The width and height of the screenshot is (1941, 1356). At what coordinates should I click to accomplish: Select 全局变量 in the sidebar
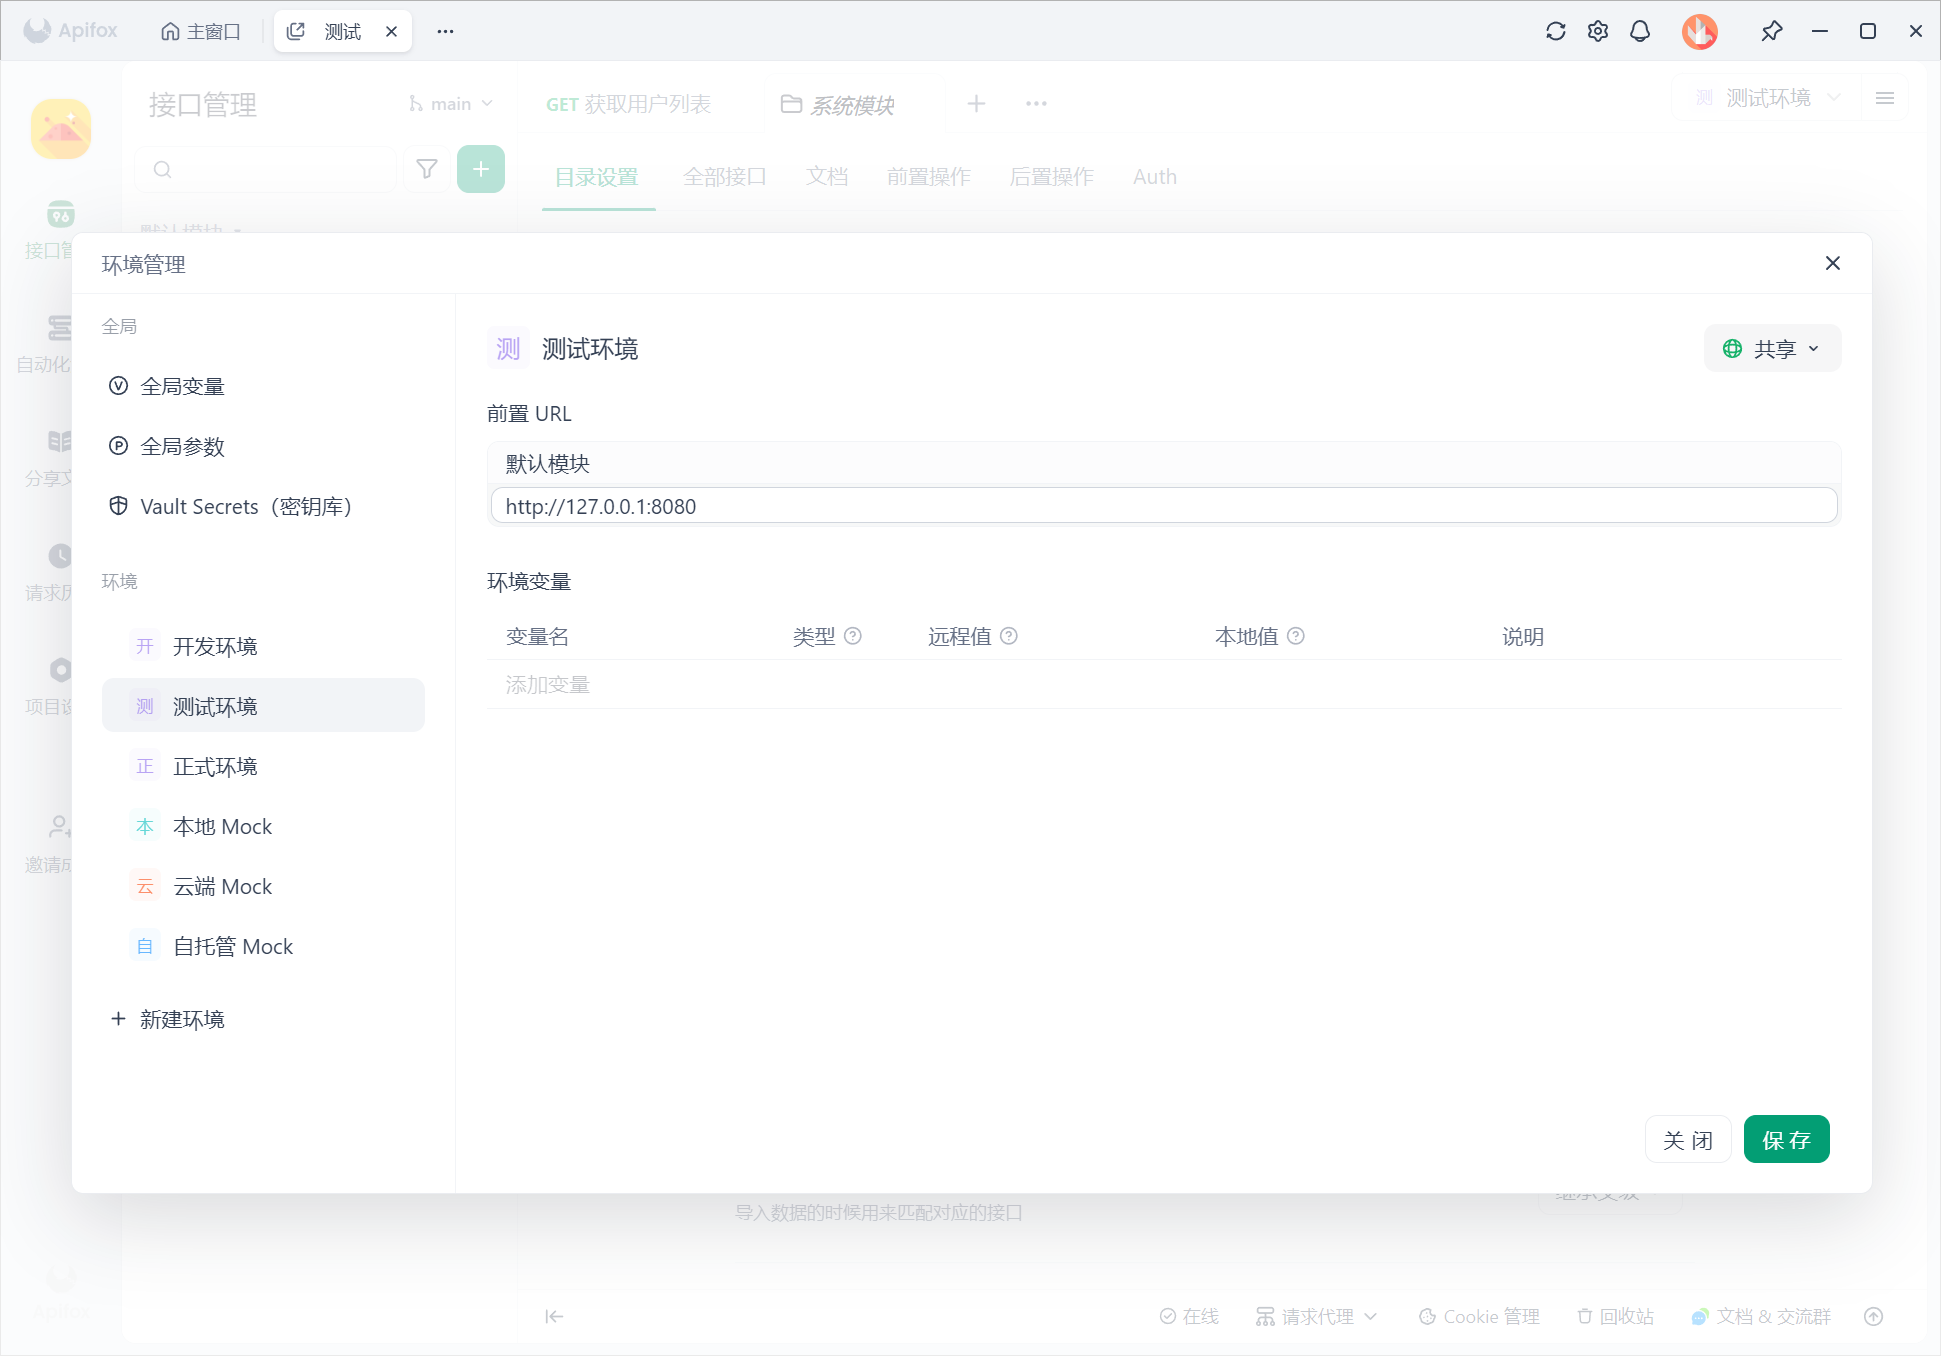tap(182, 386)
